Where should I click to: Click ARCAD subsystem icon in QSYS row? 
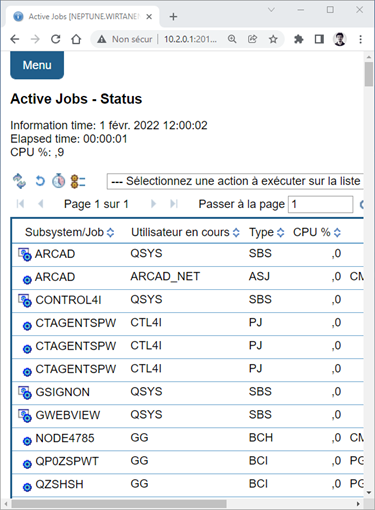(25, 254)
